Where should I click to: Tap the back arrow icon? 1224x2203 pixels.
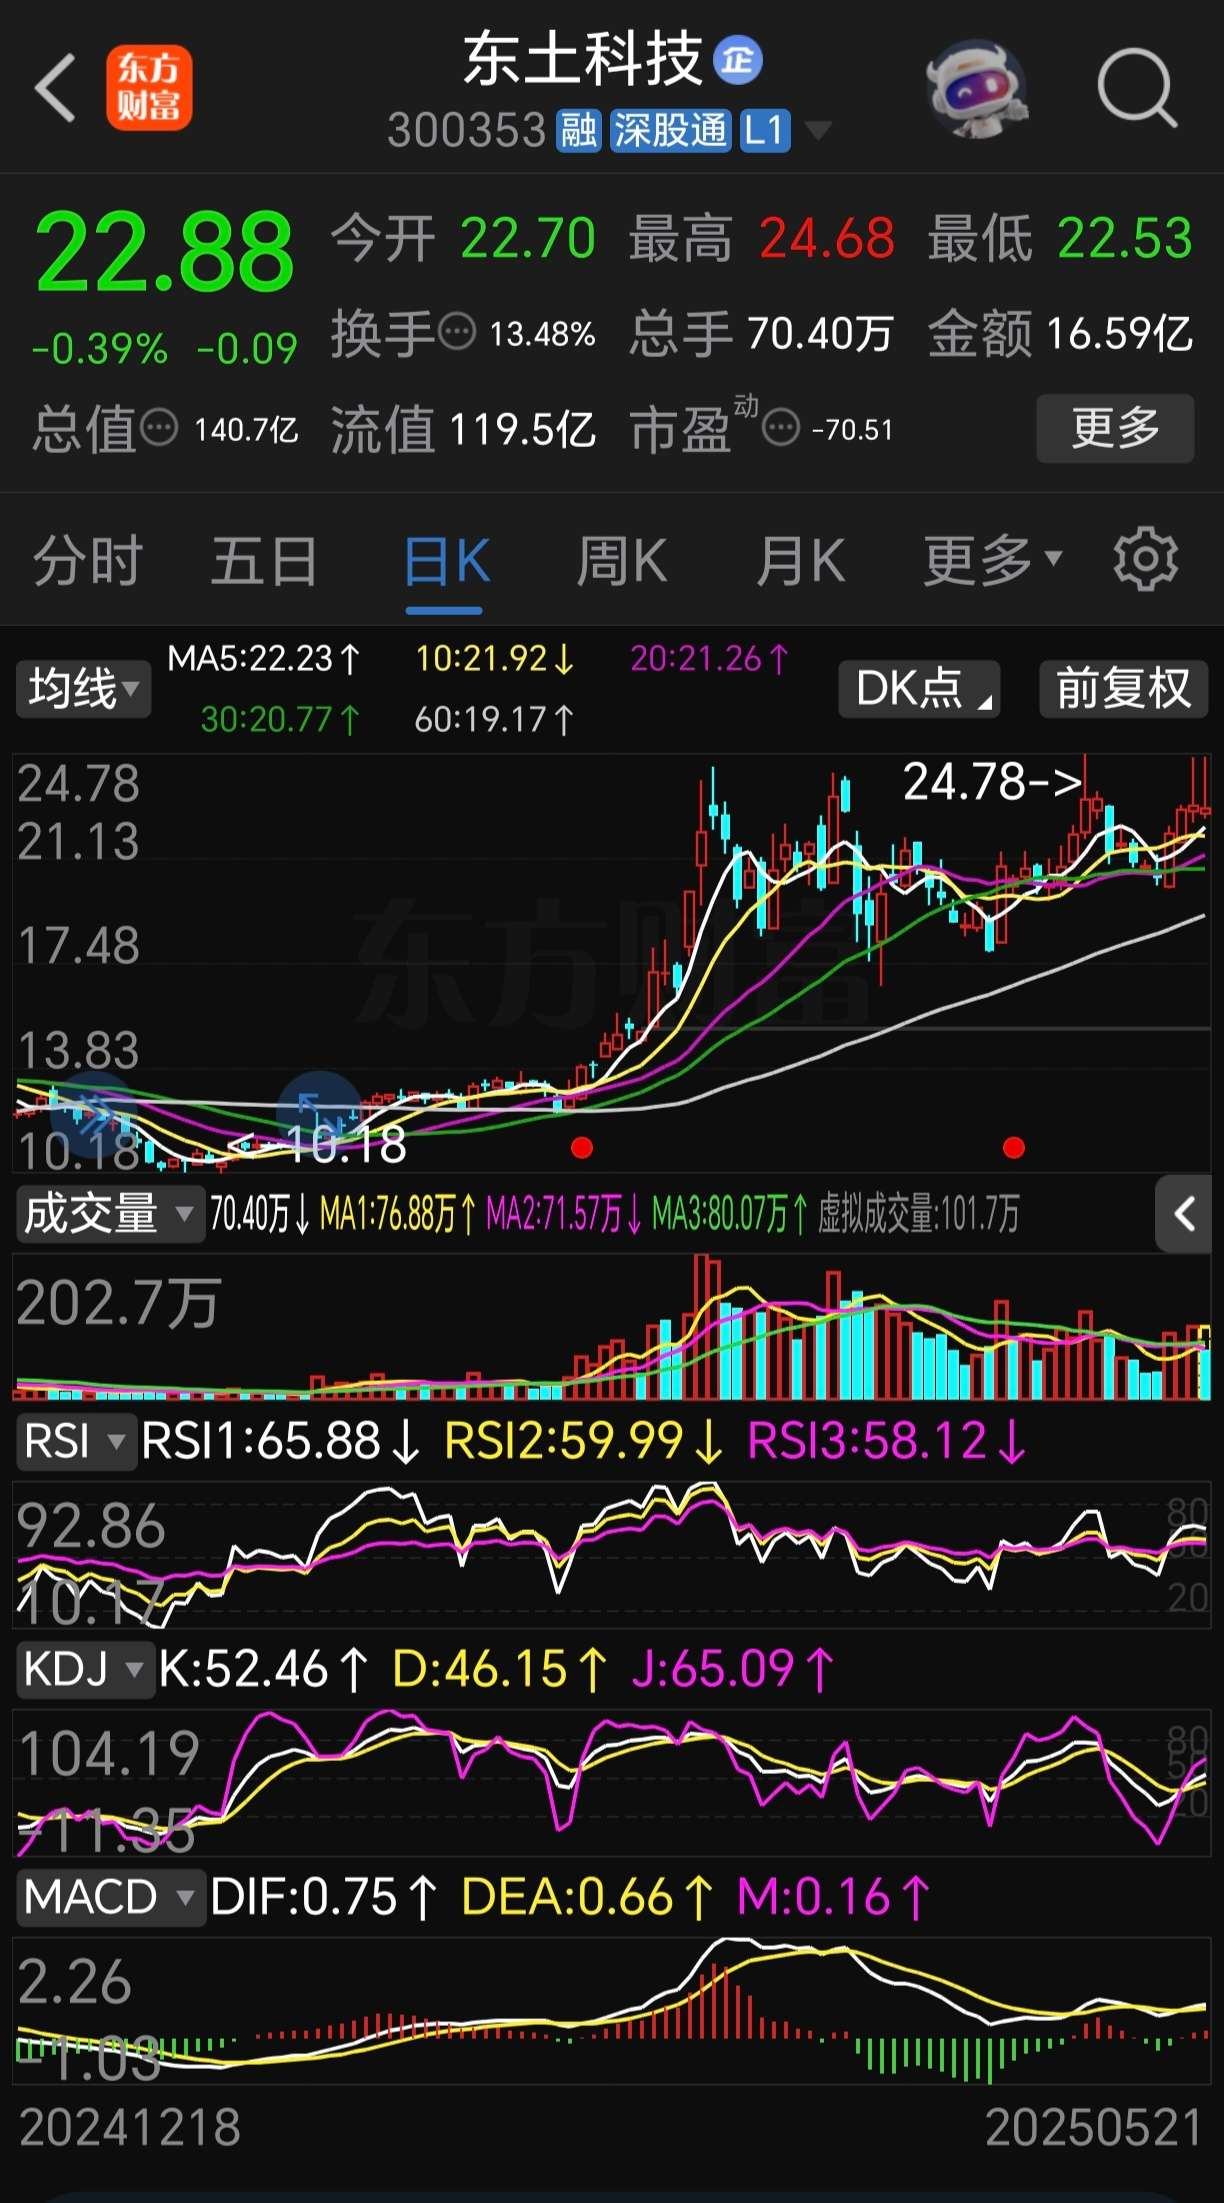pyautogui.click(x=55, y=88)
